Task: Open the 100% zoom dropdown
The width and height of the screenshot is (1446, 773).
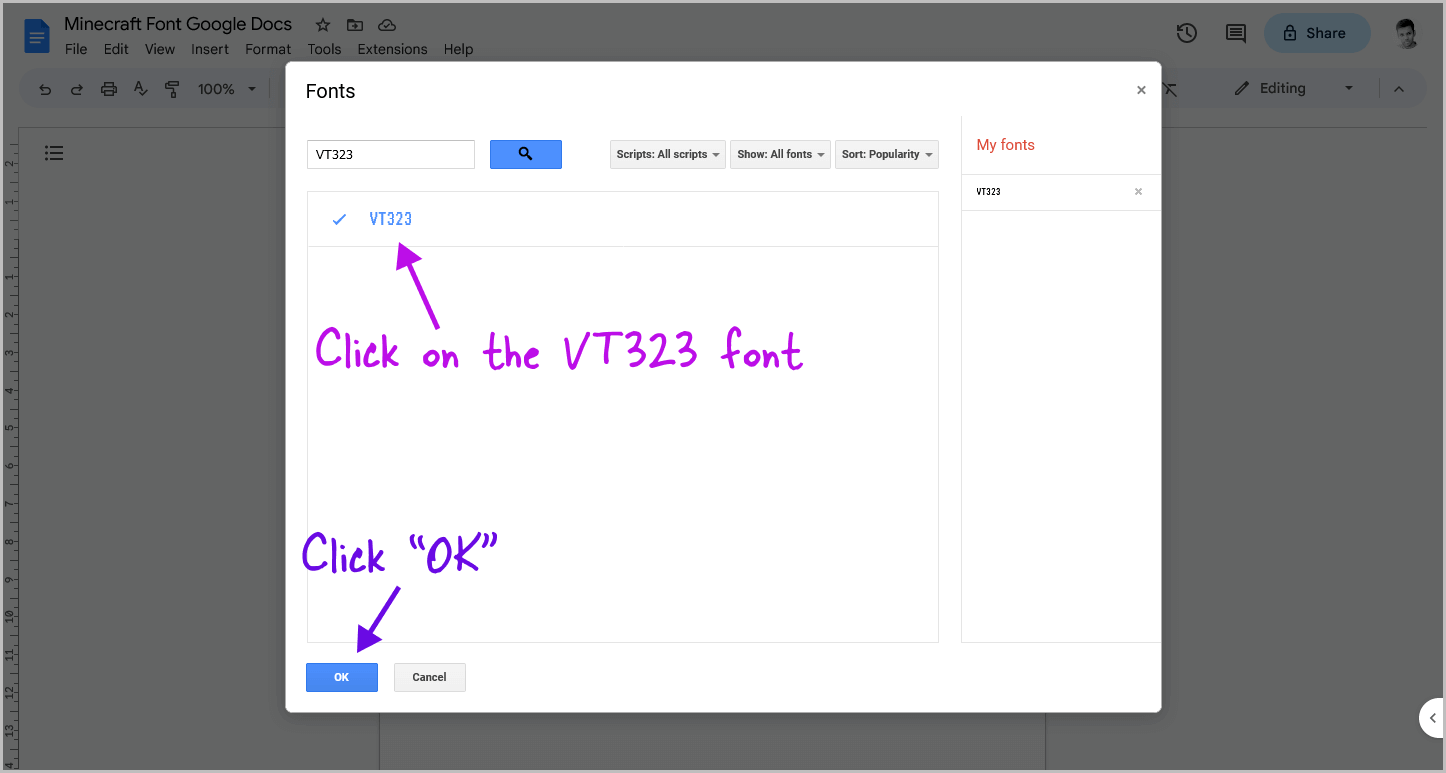Action: tap(227, 89)
